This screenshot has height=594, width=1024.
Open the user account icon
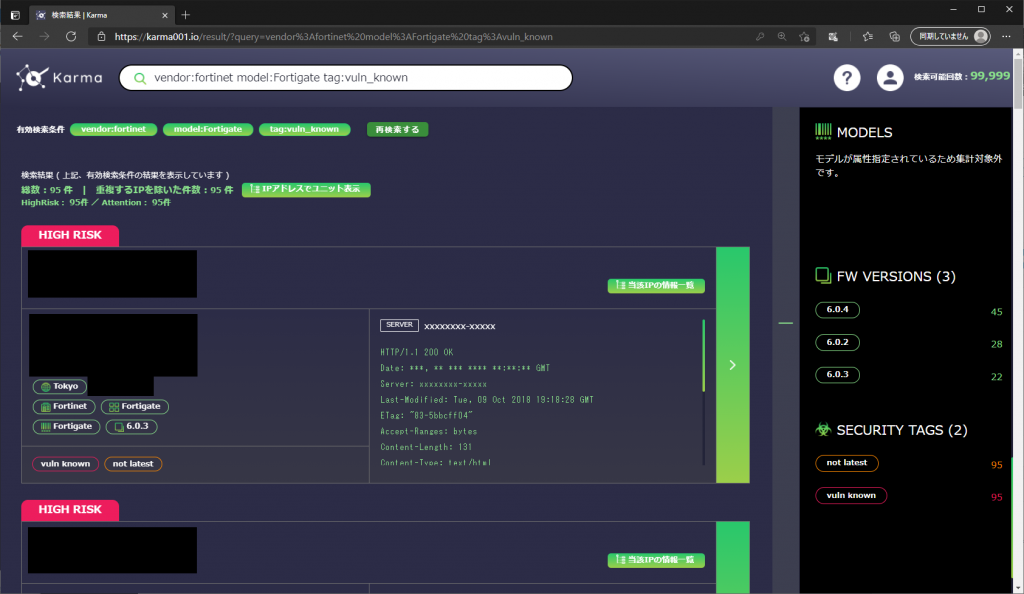[x=889, y=78]
